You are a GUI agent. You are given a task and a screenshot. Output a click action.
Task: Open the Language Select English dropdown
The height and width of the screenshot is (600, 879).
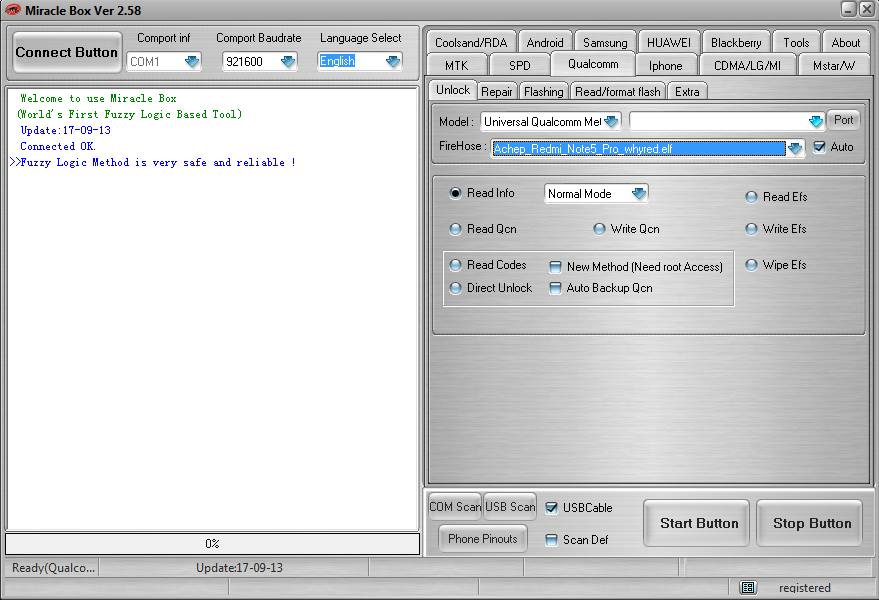click(393, 61)
